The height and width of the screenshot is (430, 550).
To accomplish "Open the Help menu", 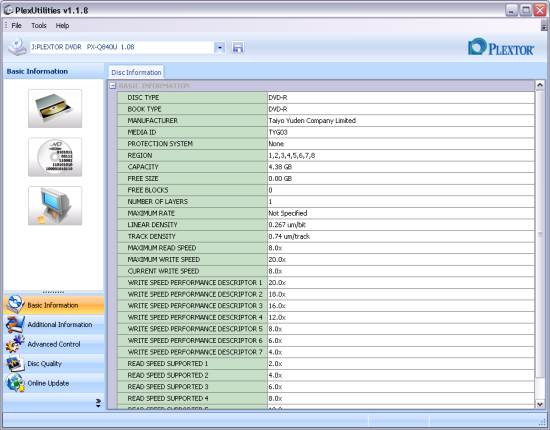I will click(62, 26).
